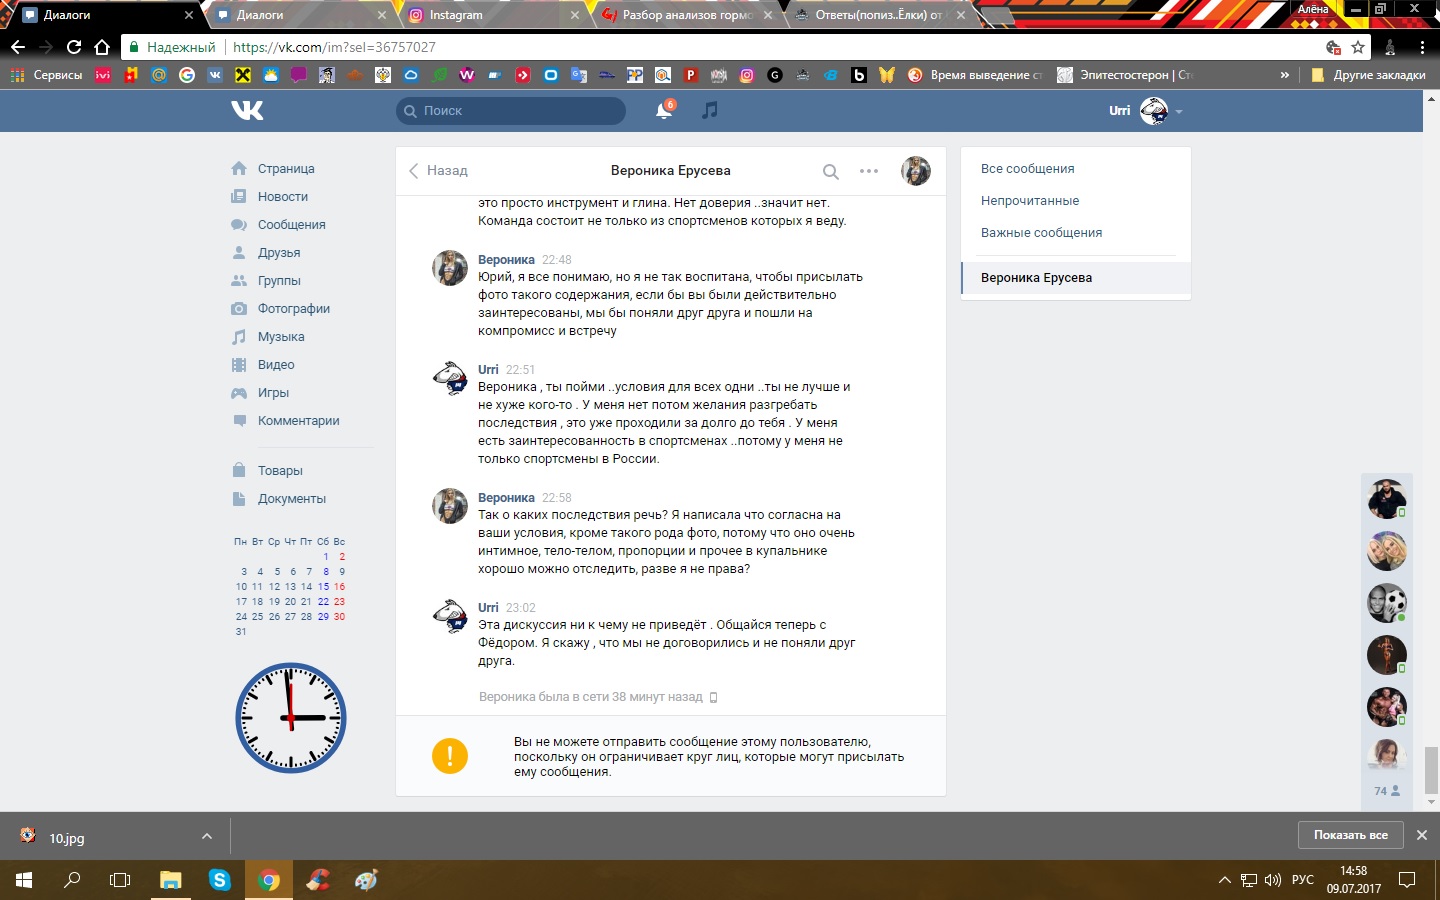The image size is (1440, 900).
Task: Open Windows File Explorer on taskbar
Action: (x=171, y=880)
